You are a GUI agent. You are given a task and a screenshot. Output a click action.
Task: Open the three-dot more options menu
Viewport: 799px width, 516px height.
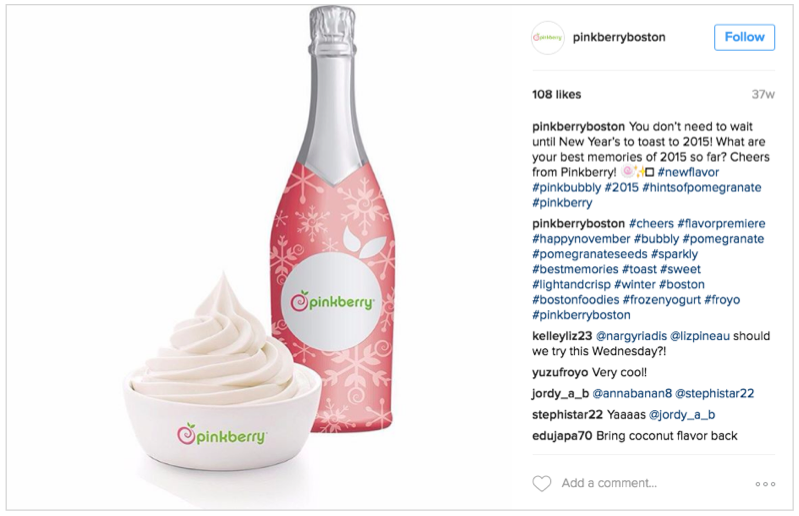(765, 484)
